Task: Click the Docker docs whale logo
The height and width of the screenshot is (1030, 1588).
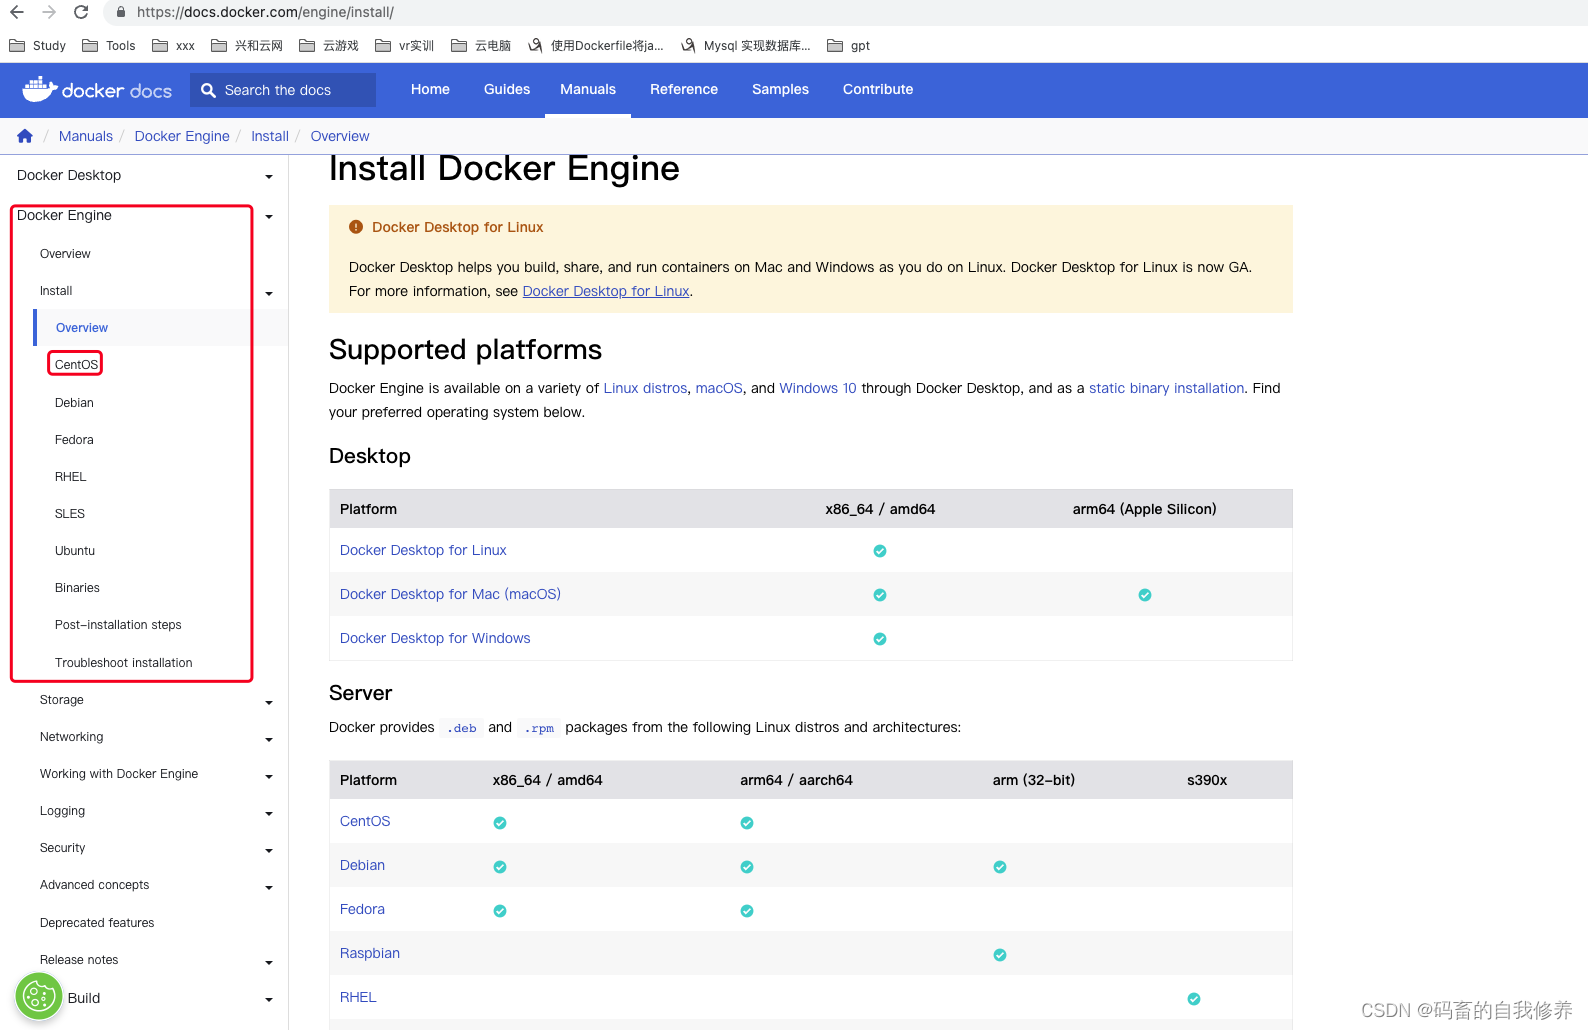Action: 40,90
